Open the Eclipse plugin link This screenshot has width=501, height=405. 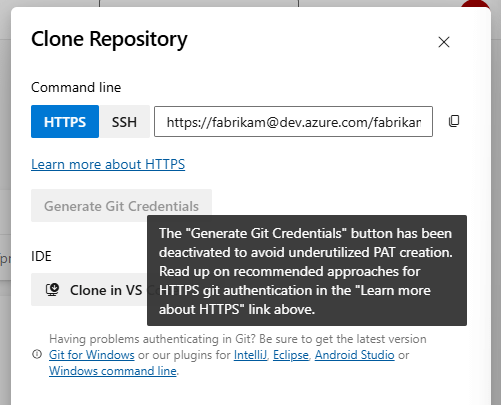pyautogui.click(x=291, y=355)
